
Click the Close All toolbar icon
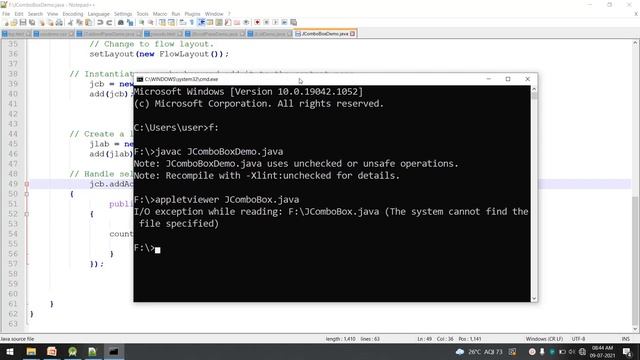tap(51, 22)
